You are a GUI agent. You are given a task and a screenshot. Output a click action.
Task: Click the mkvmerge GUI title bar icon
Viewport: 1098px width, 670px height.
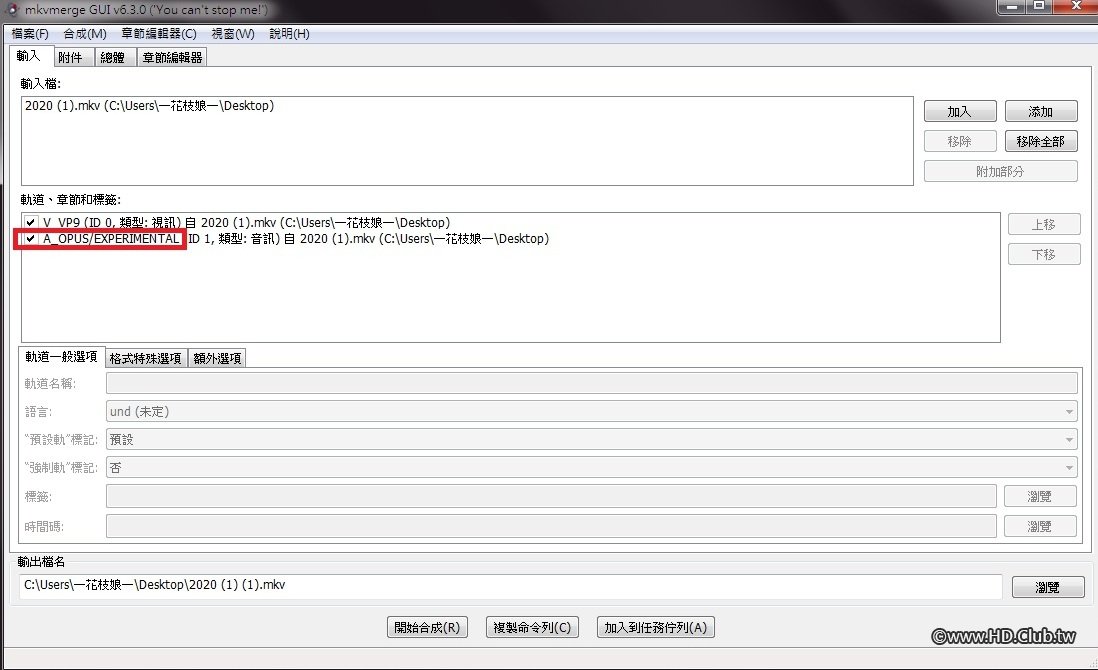coord(12,10)
